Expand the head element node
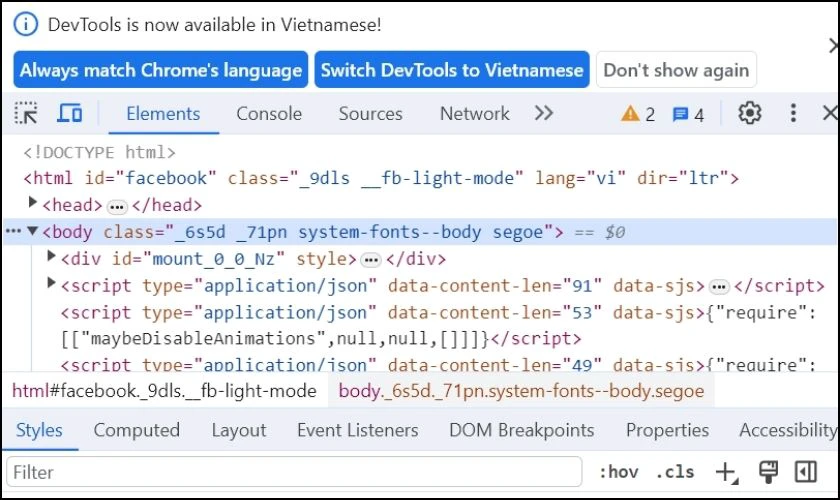 pos(32,202)
